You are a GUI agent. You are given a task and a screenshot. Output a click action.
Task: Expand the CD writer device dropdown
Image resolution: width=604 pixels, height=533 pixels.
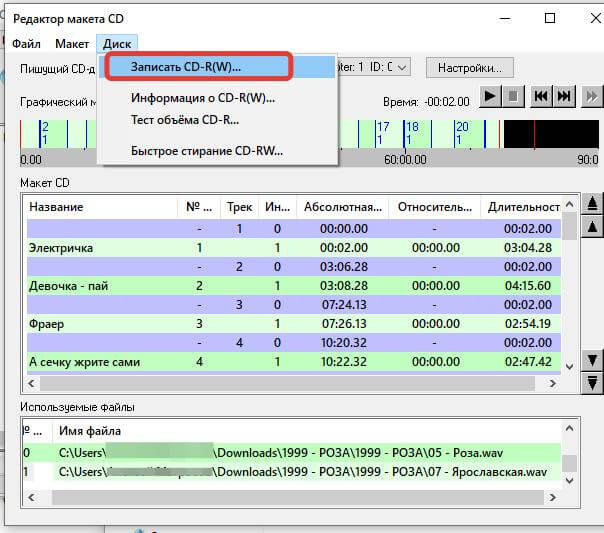[402, 68]
